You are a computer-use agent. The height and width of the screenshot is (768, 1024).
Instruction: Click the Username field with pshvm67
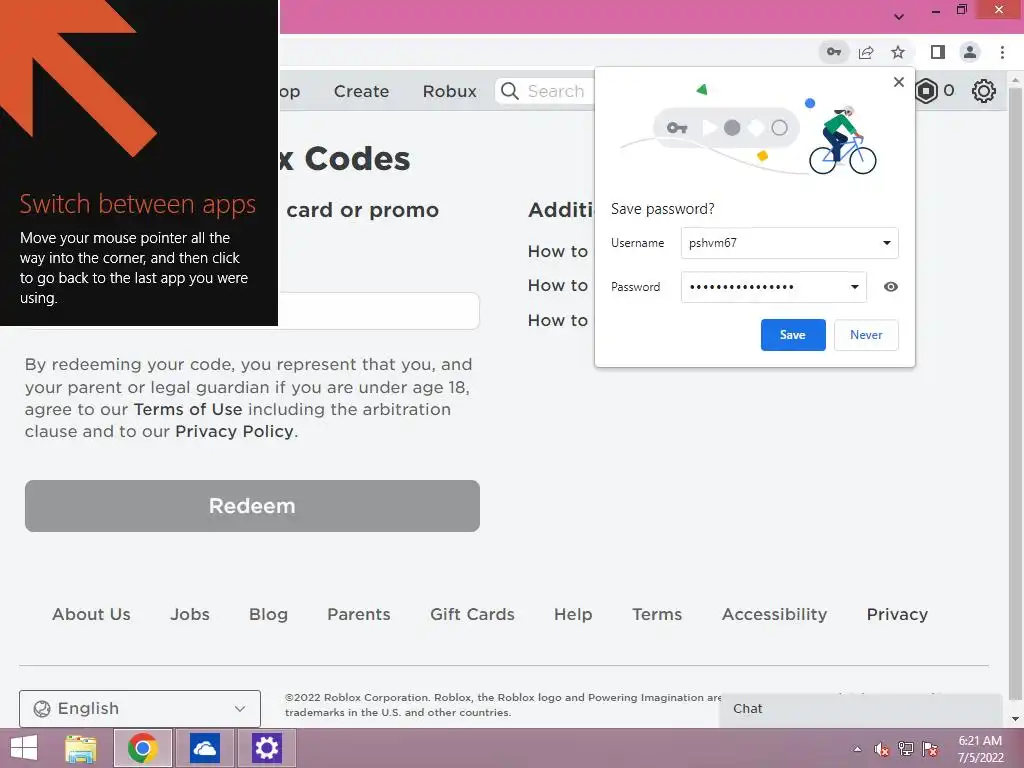pos(790,243)
